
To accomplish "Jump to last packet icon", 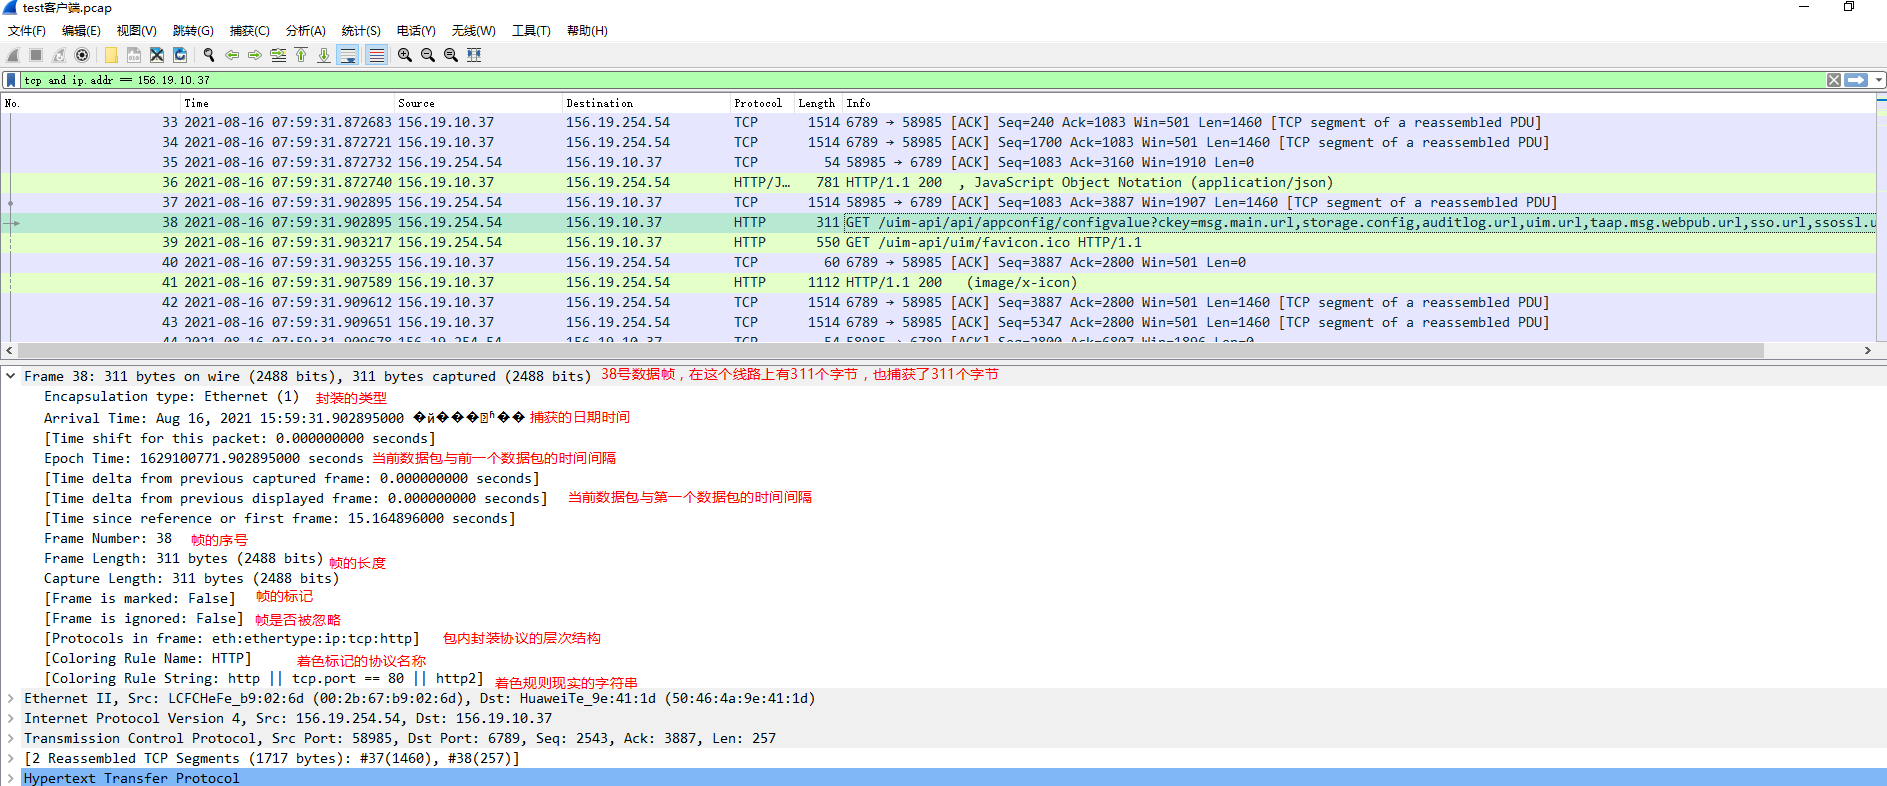I will click(x=324, y=55).
